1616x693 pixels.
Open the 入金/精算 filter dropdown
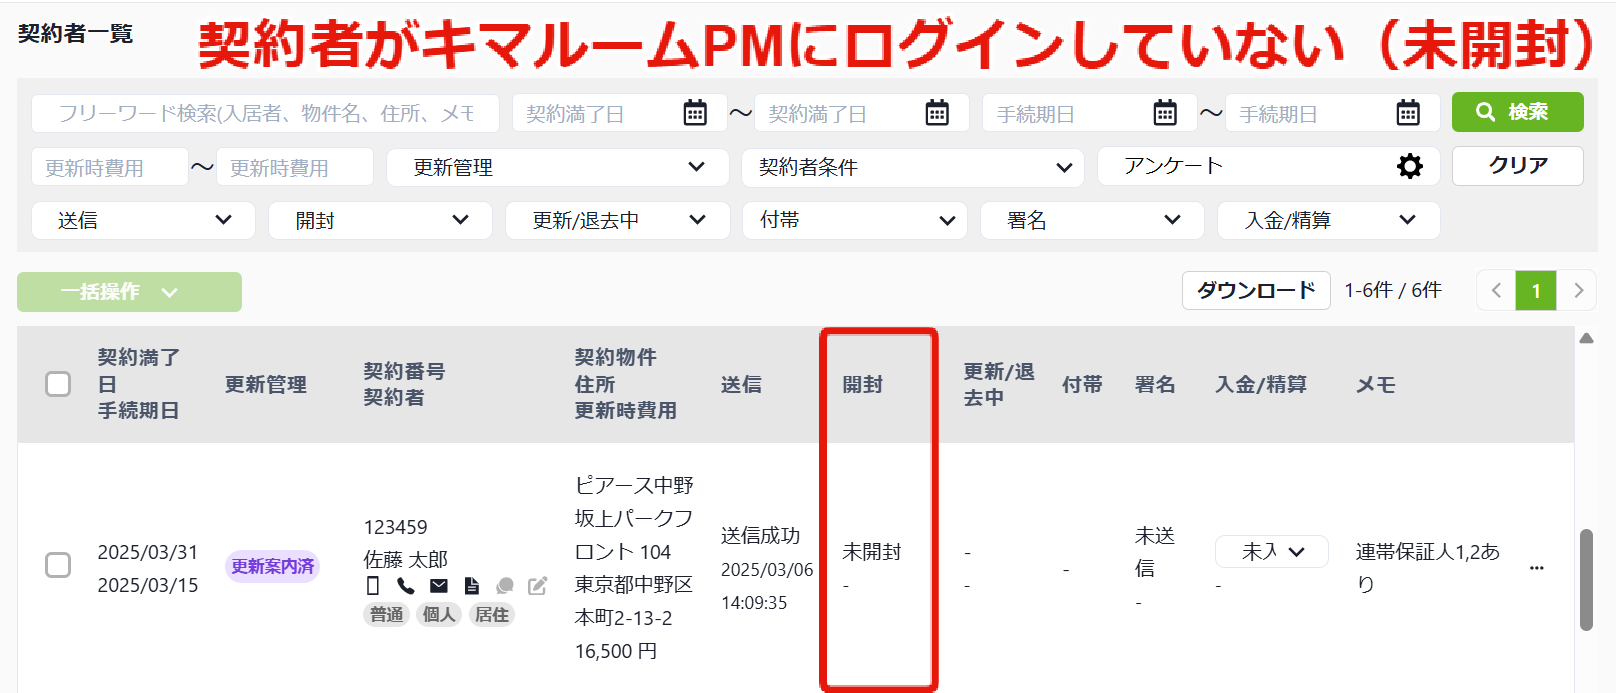click(x=1329, y=220)
